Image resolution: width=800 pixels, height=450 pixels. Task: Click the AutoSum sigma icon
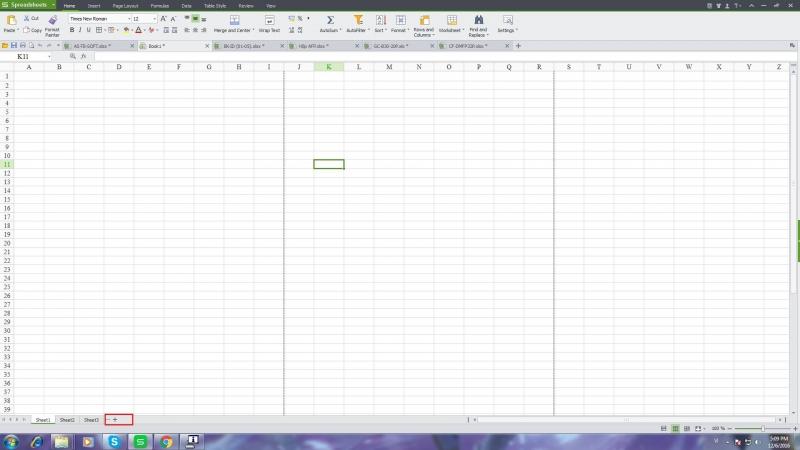(330, 20)
